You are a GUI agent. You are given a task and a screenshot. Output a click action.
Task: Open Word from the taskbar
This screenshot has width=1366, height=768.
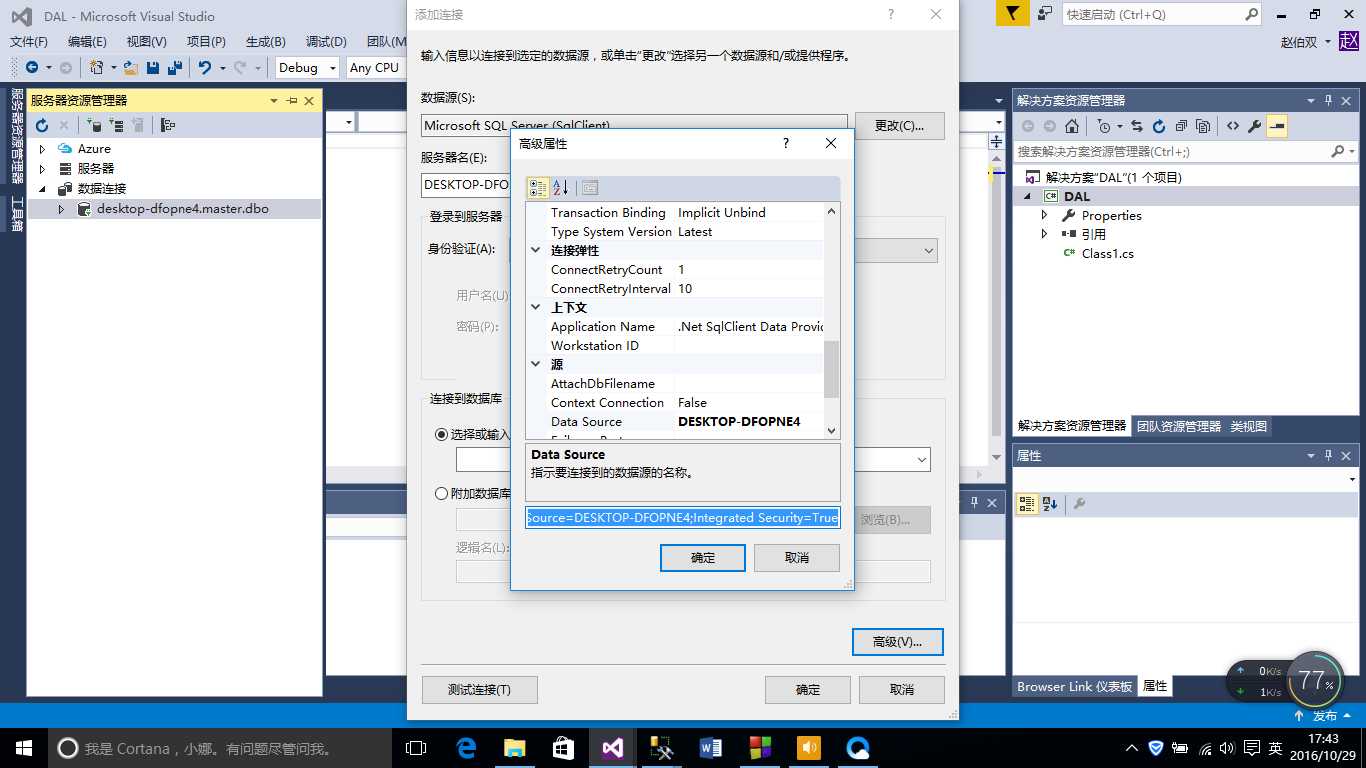(x=710, y=747)
